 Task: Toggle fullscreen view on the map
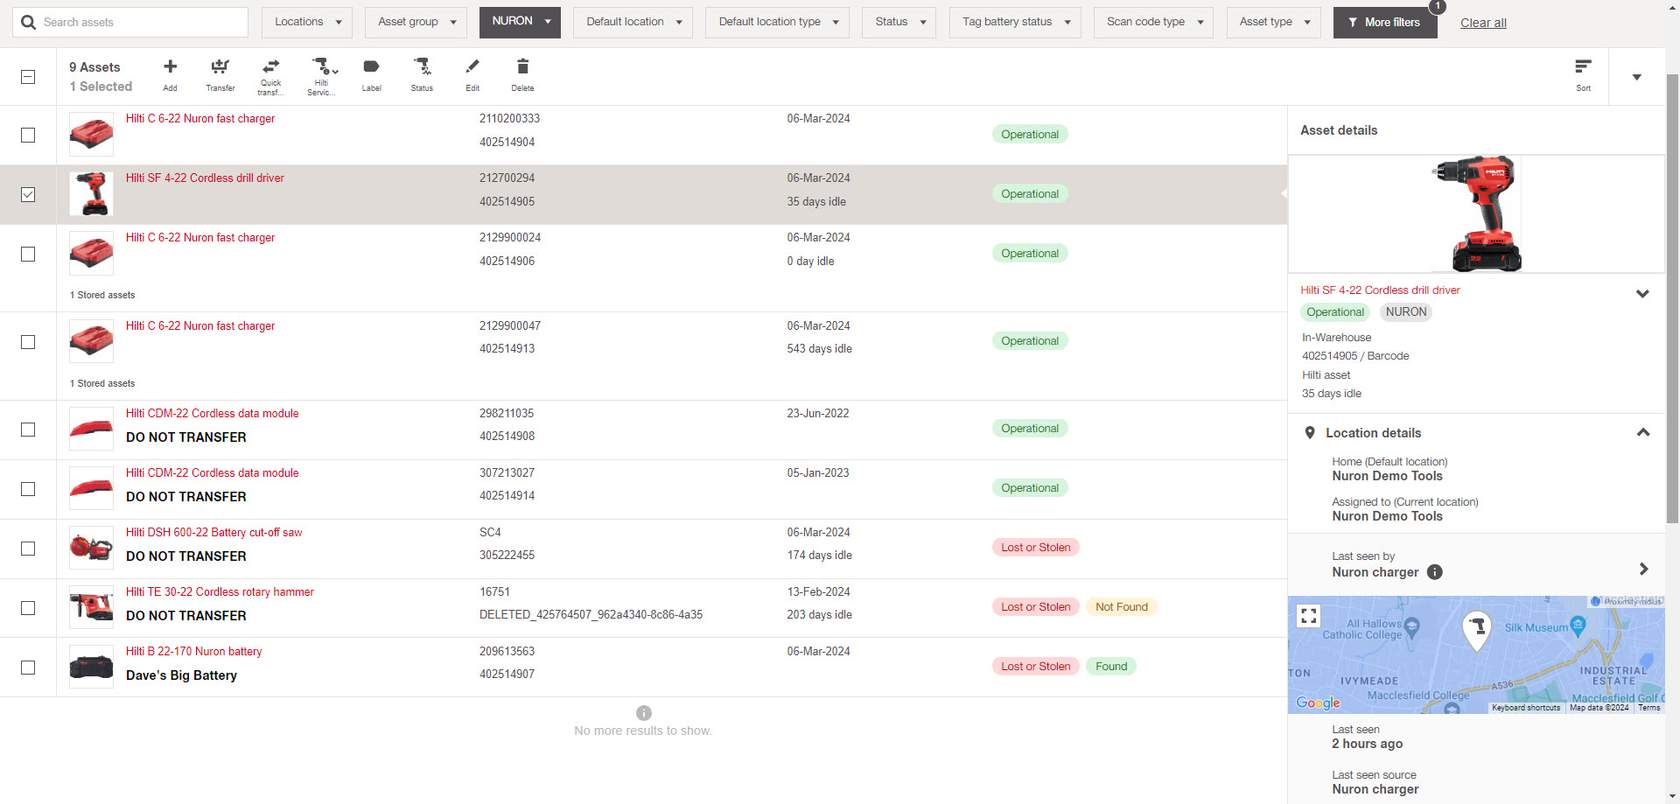1309,616
